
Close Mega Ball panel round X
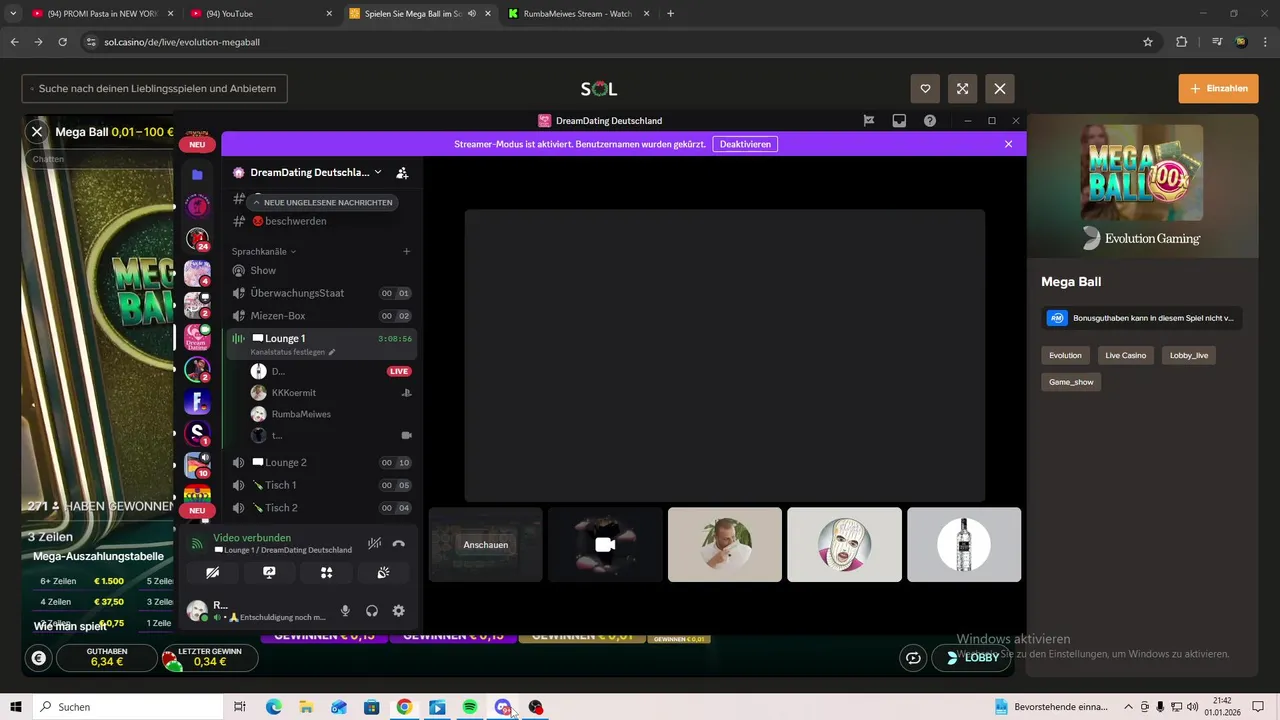37,131
